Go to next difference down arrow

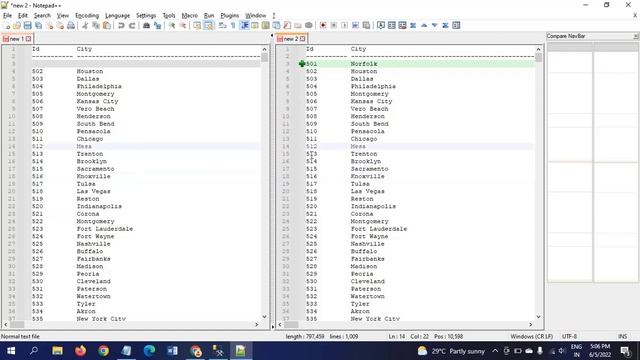435,25
